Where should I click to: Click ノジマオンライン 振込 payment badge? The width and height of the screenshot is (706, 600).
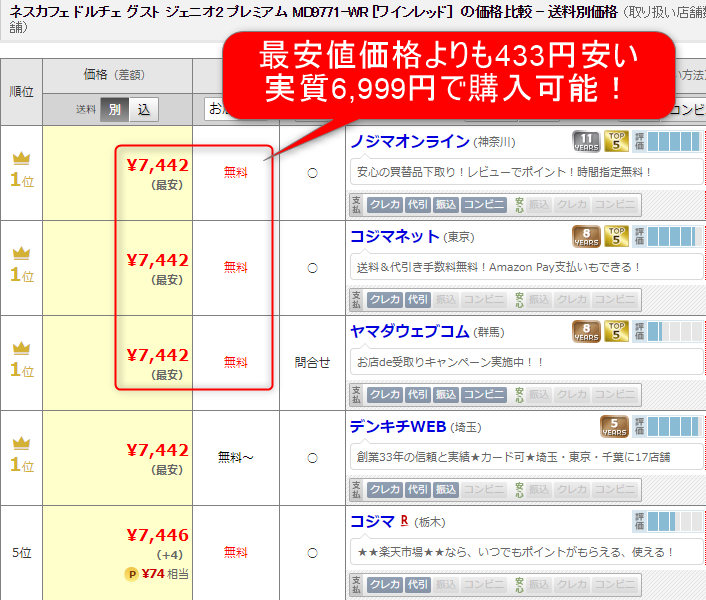[446, 205]
